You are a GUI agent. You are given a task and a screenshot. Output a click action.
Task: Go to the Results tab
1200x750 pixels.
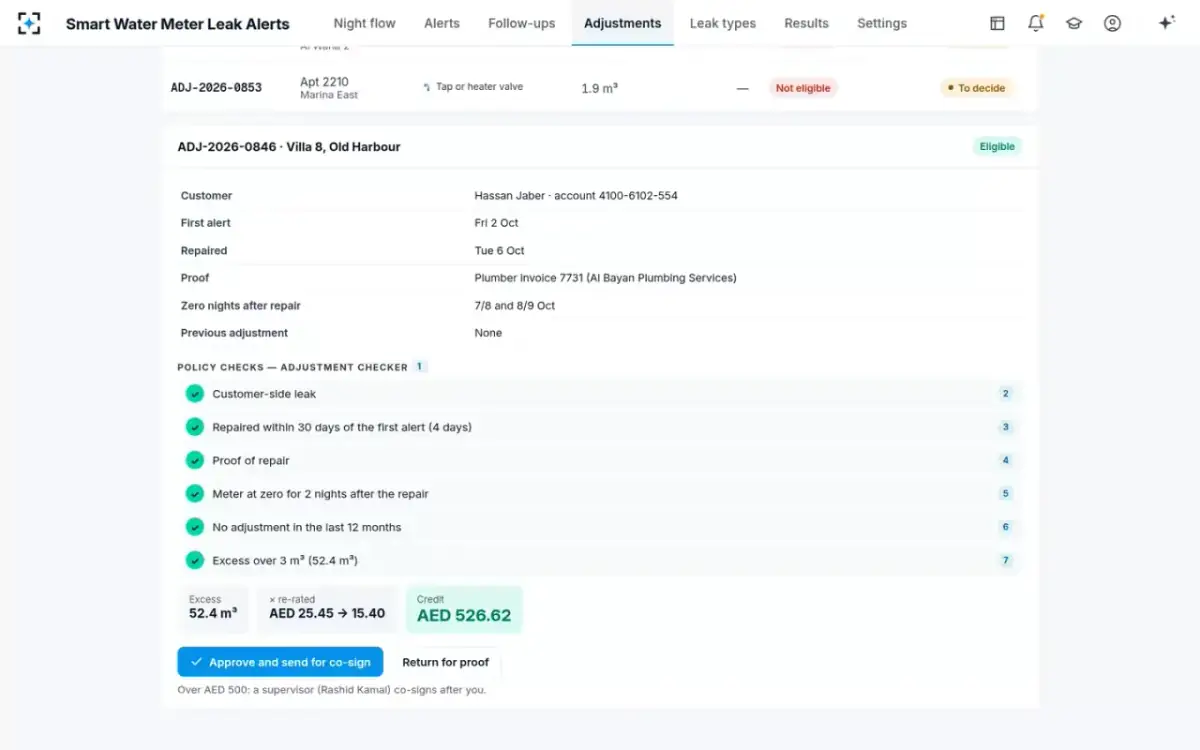(806, 23)
